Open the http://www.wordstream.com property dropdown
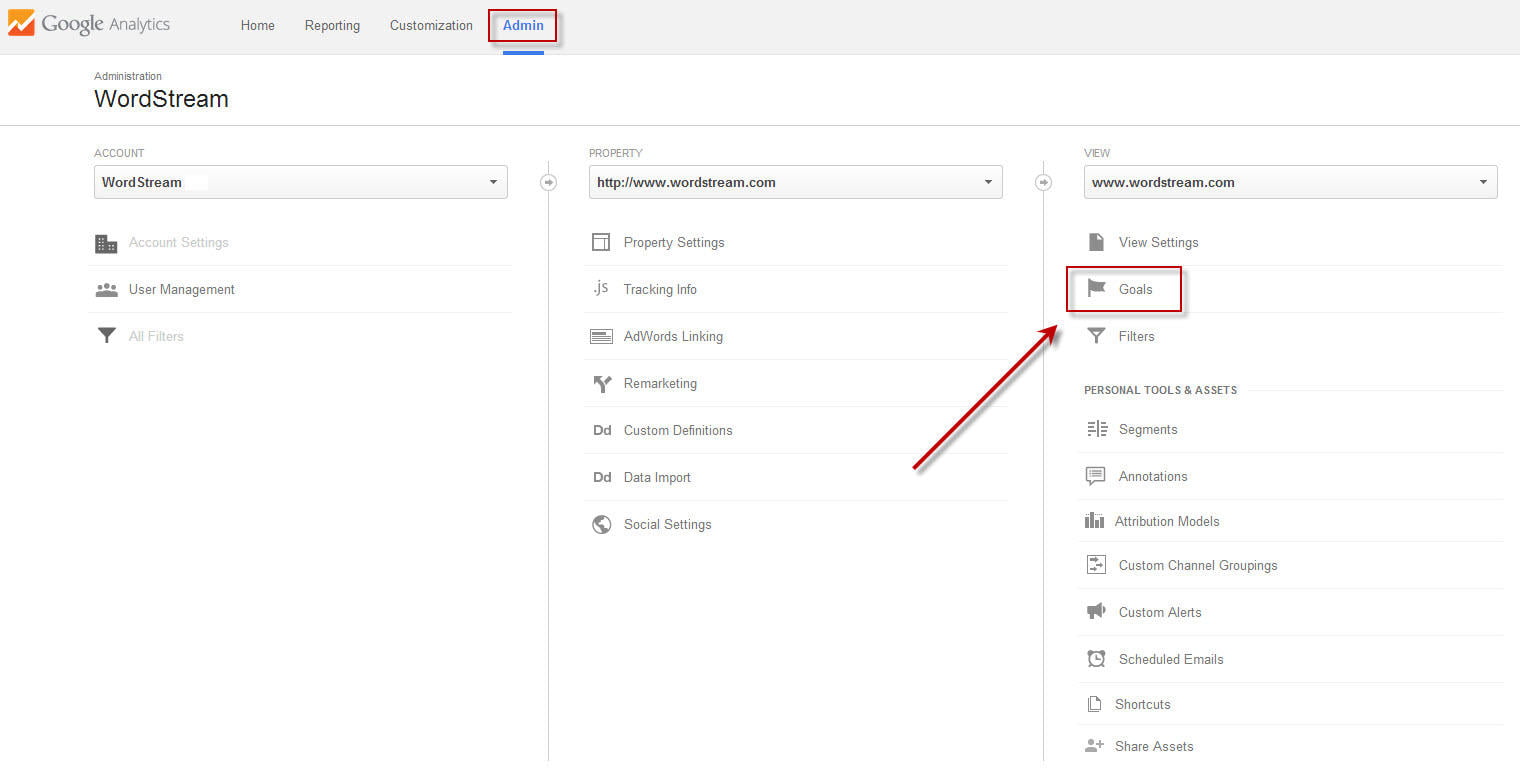This screenshot has height=779, width=1520. point(796,182)
